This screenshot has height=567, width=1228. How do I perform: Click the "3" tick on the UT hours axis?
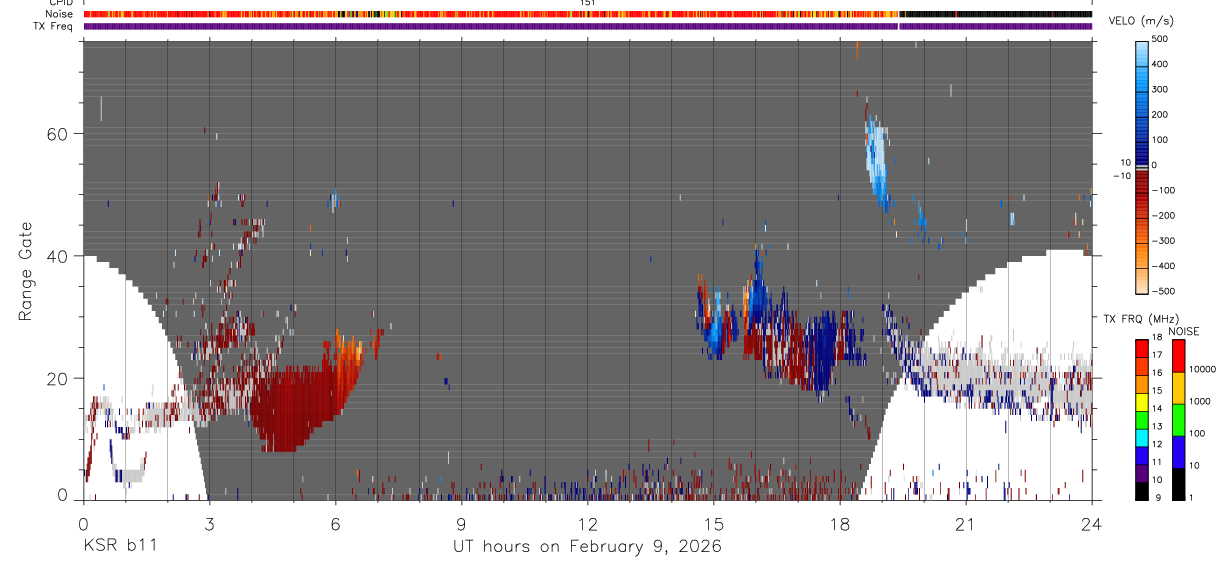coord(209,524)
